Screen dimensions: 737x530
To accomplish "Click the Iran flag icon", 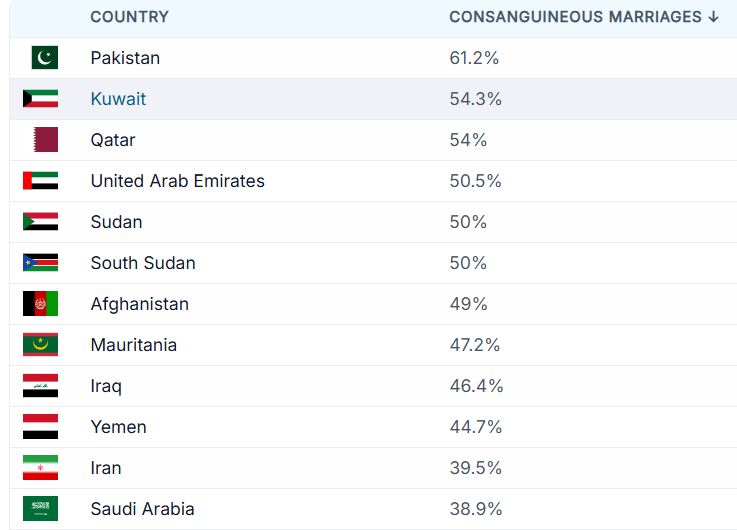I will [40, 468].
